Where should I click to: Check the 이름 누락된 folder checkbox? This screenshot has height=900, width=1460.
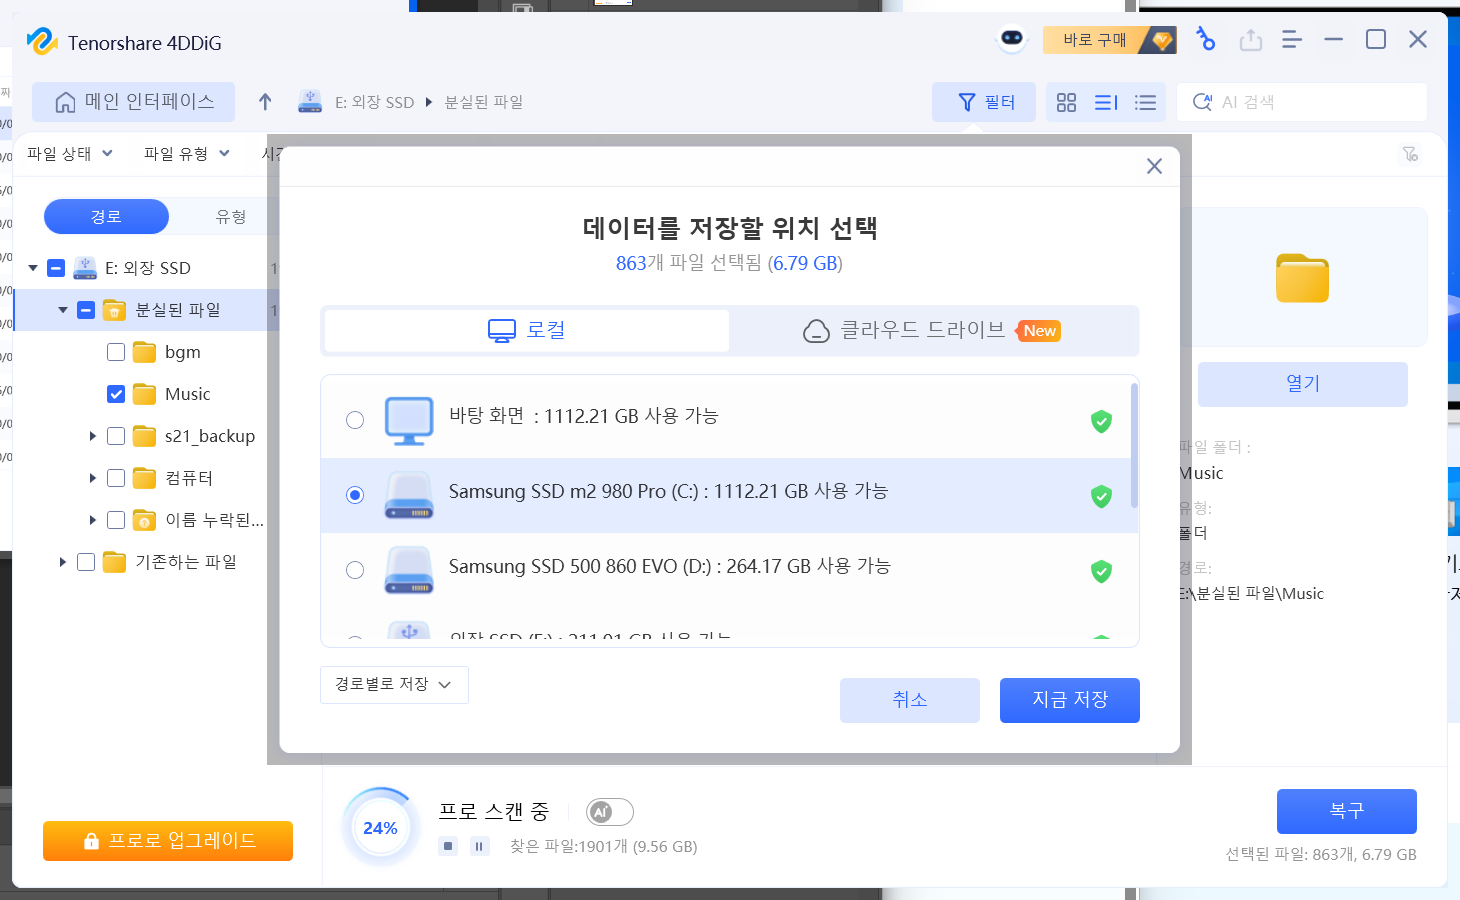point(116,520)
